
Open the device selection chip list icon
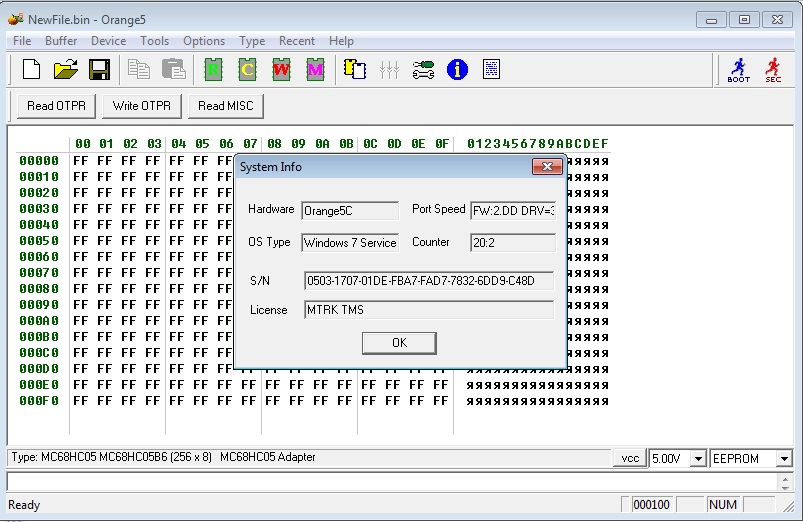[x=355, y=69]
